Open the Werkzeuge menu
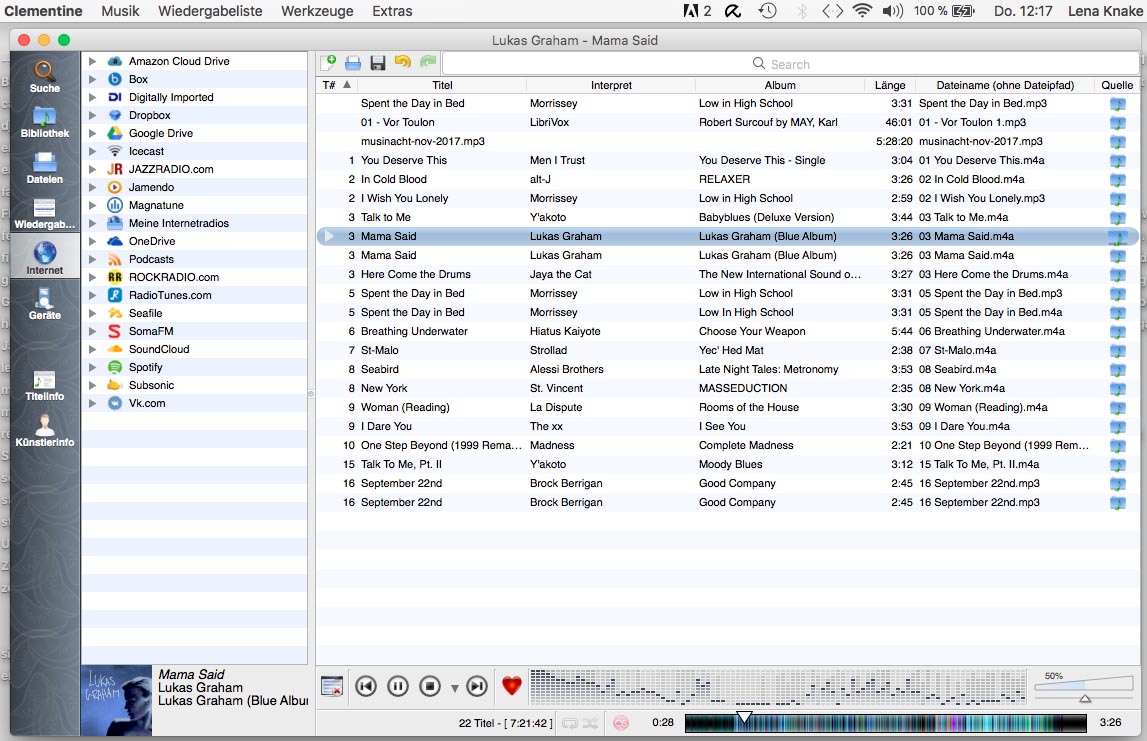Screen dimensions: 1147x741 click(317, 11)
